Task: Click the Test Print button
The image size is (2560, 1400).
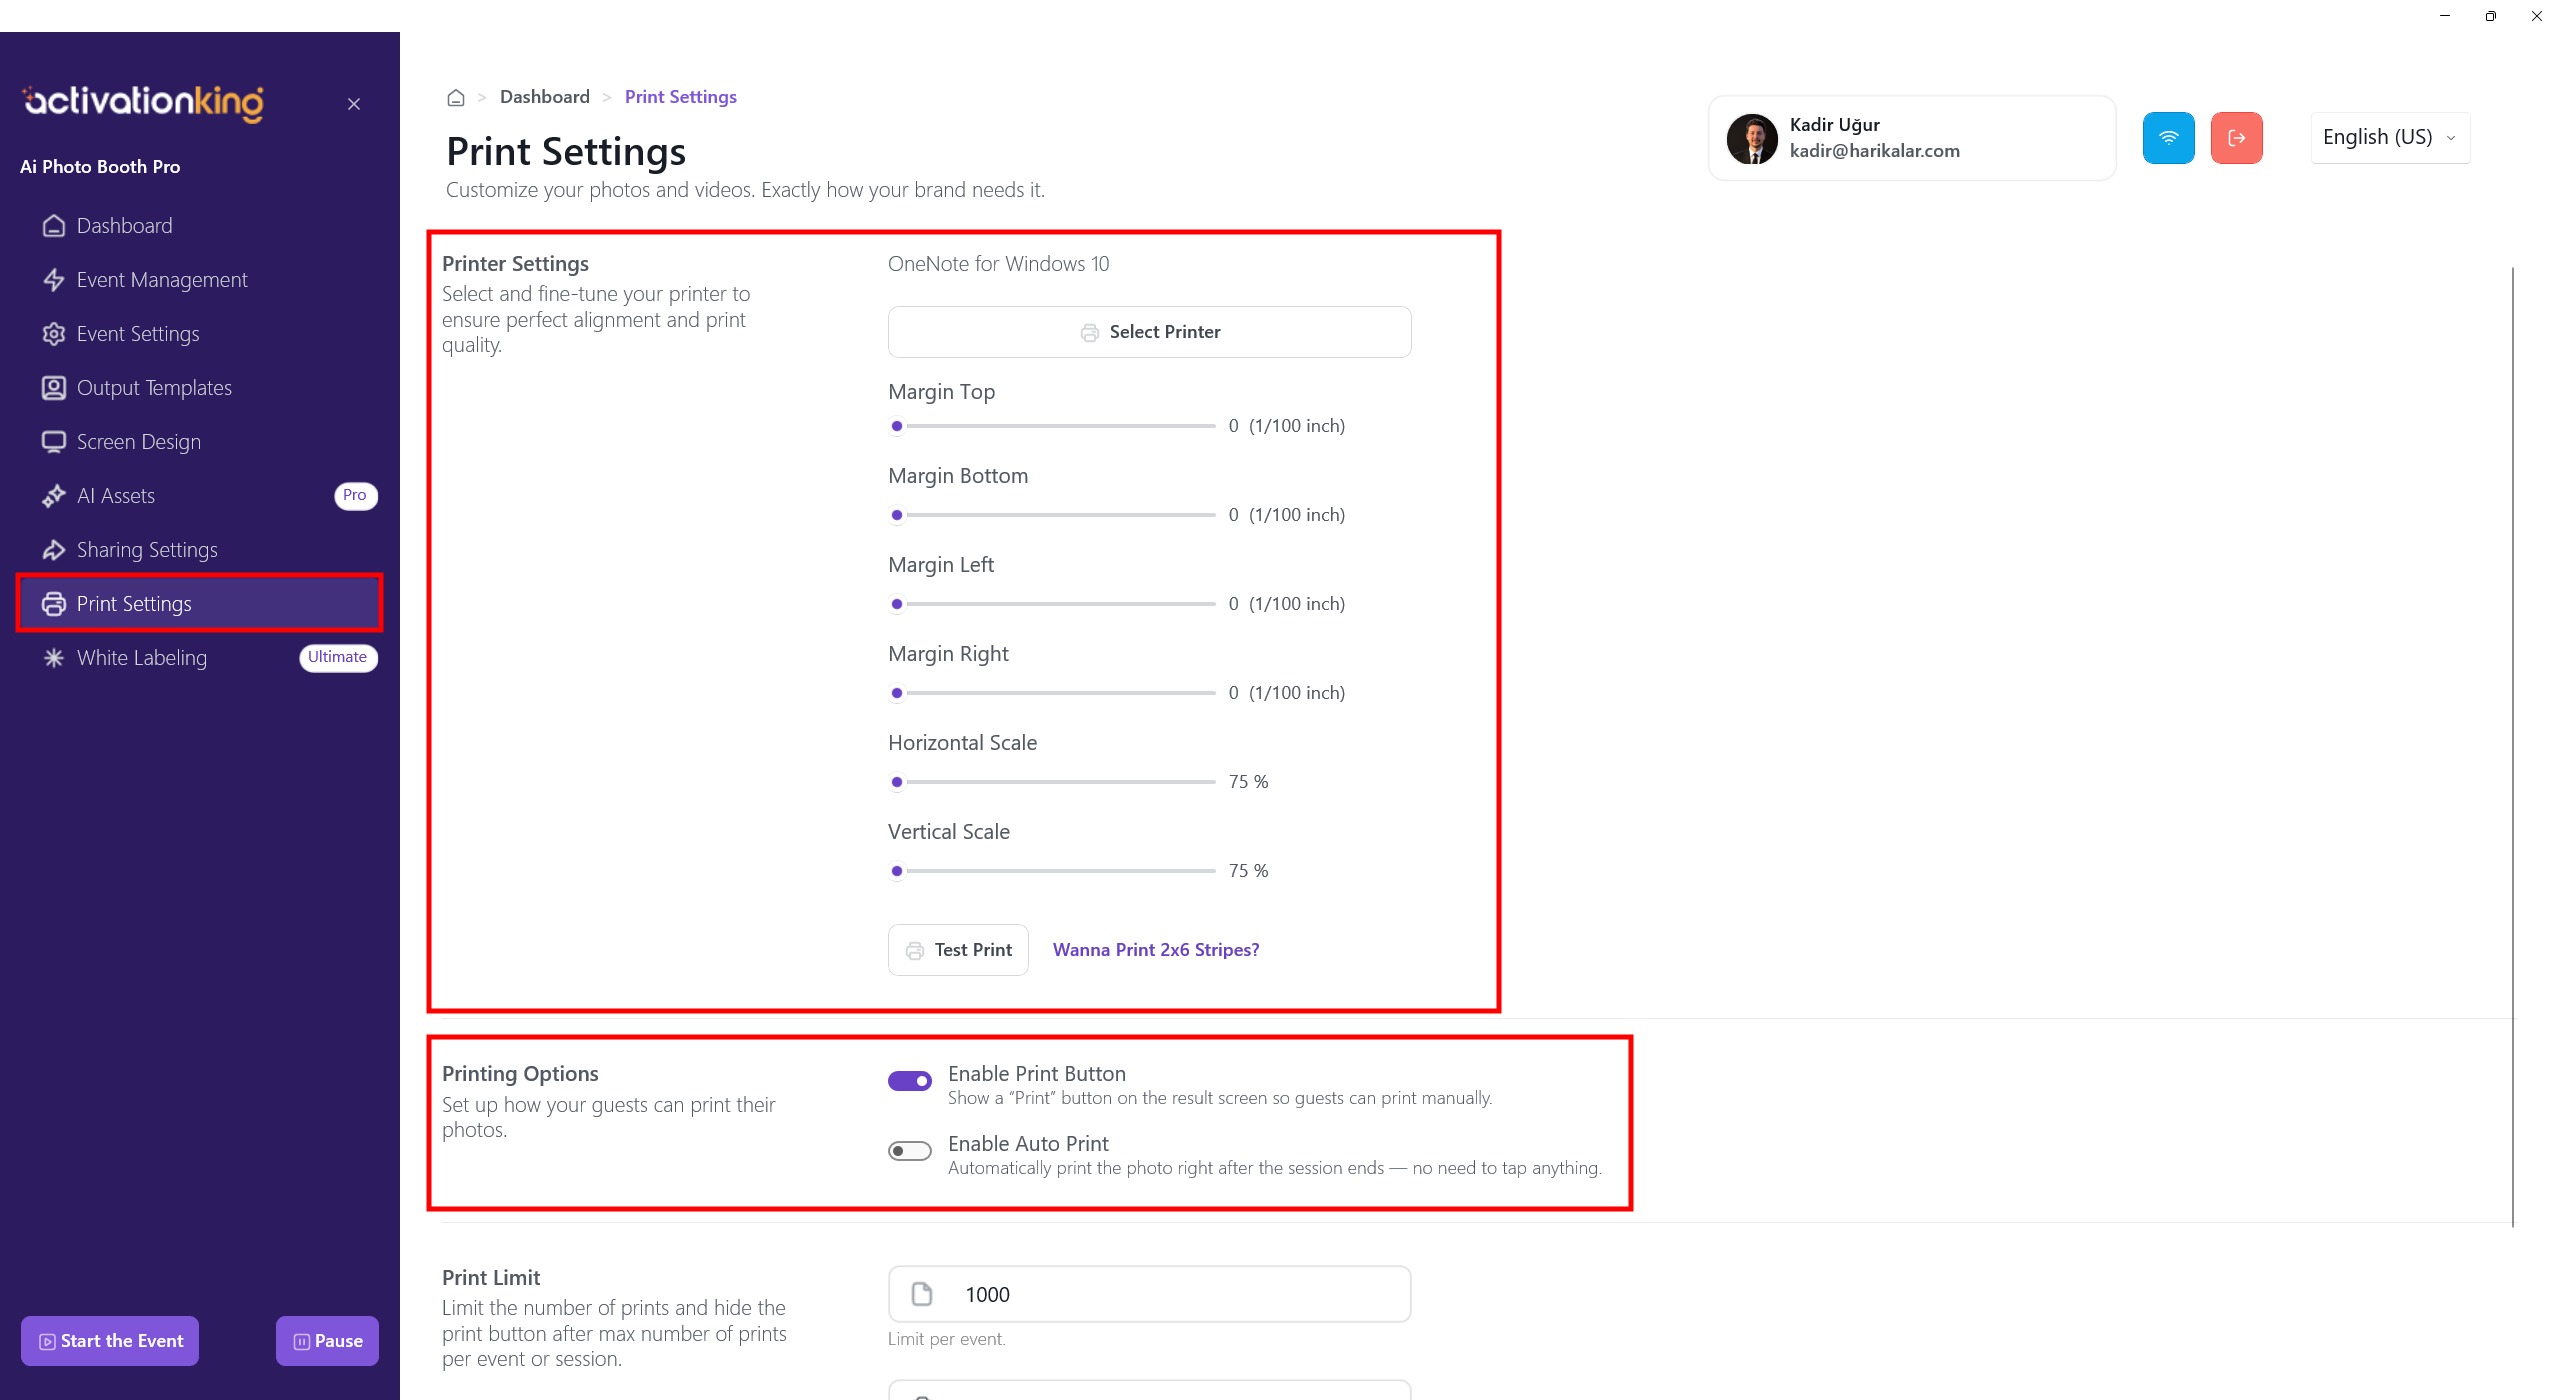Action: [958, 950]
